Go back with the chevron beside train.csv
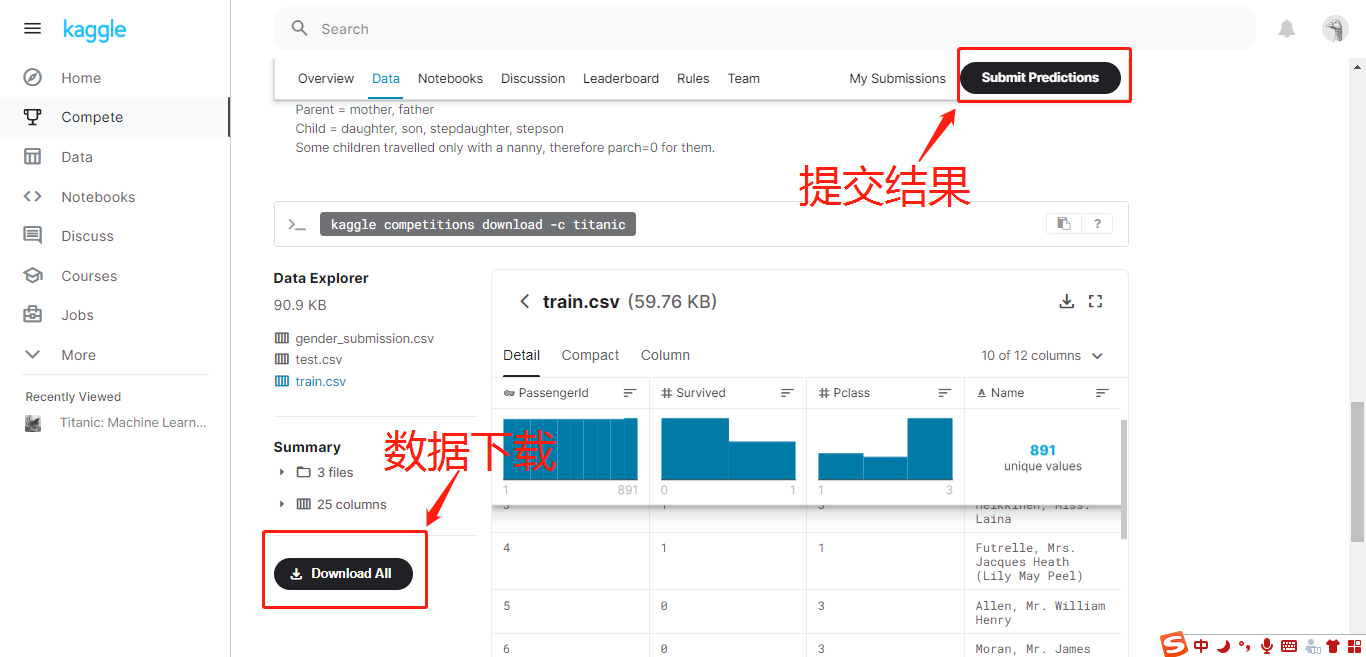The image size is (1366, 657). (x=524, y=301)
